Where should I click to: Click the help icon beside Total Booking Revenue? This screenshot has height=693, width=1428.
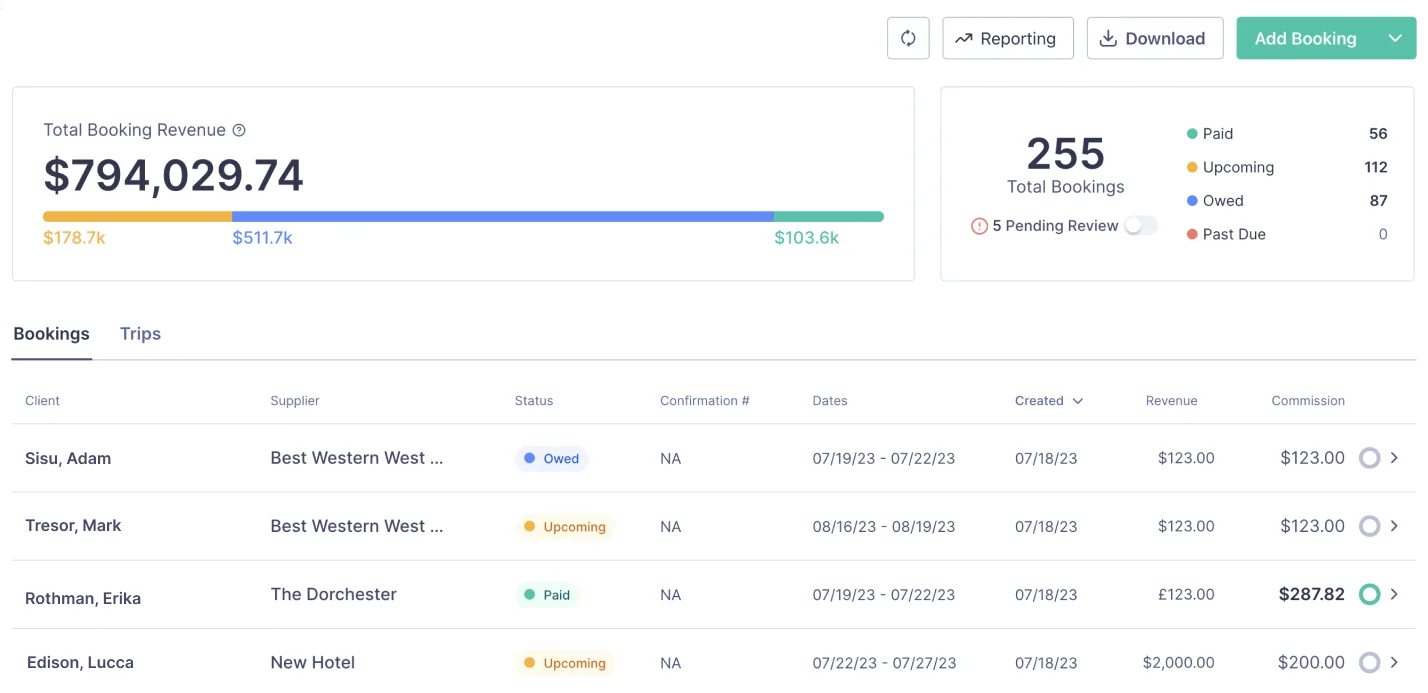239,130
